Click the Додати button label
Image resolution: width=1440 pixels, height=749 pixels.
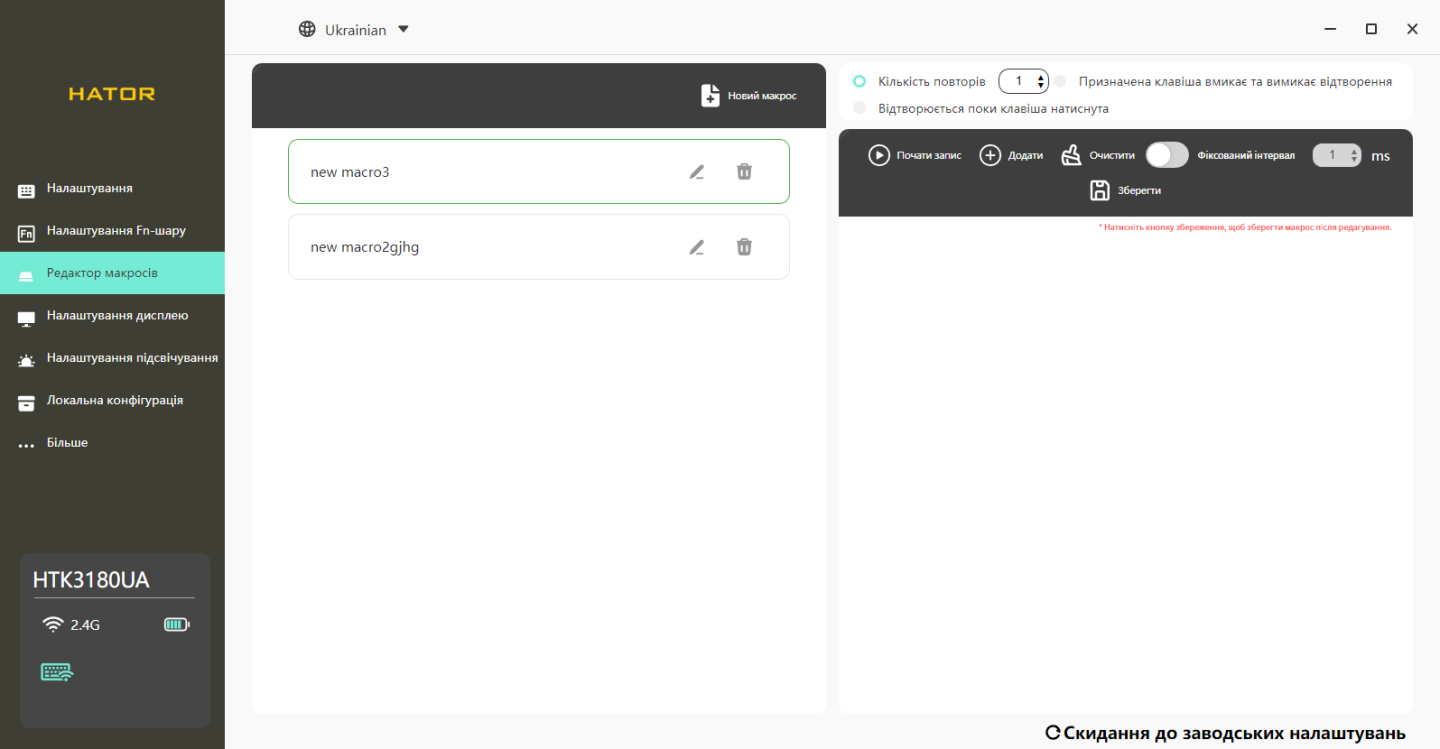coord(1025,156)
